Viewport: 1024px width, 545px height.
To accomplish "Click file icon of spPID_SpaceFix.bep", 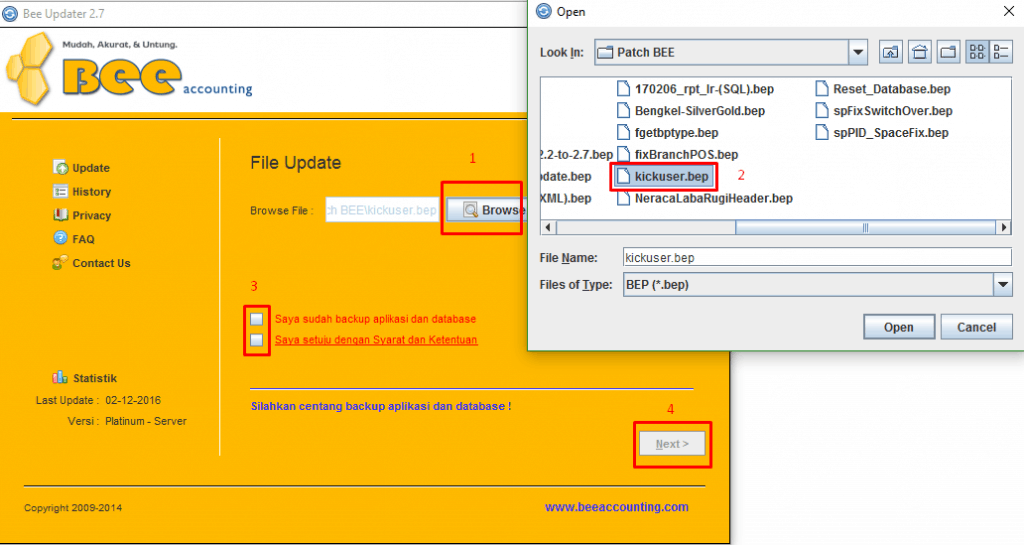I will coord(822,132).
